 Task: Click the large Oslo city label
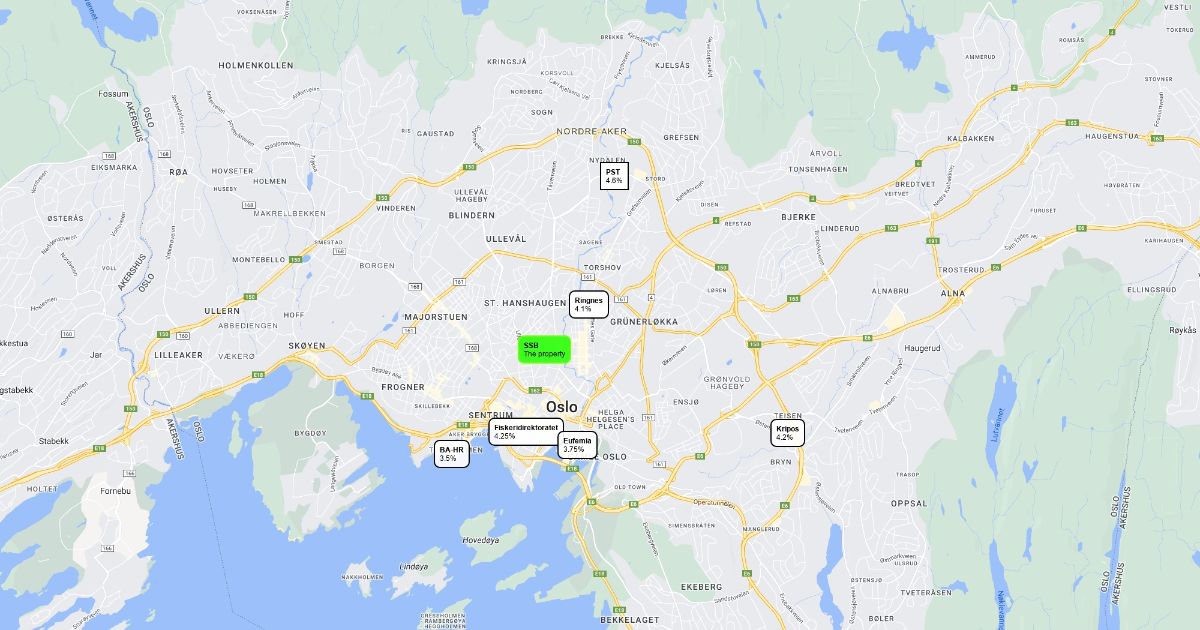point(562,406)
